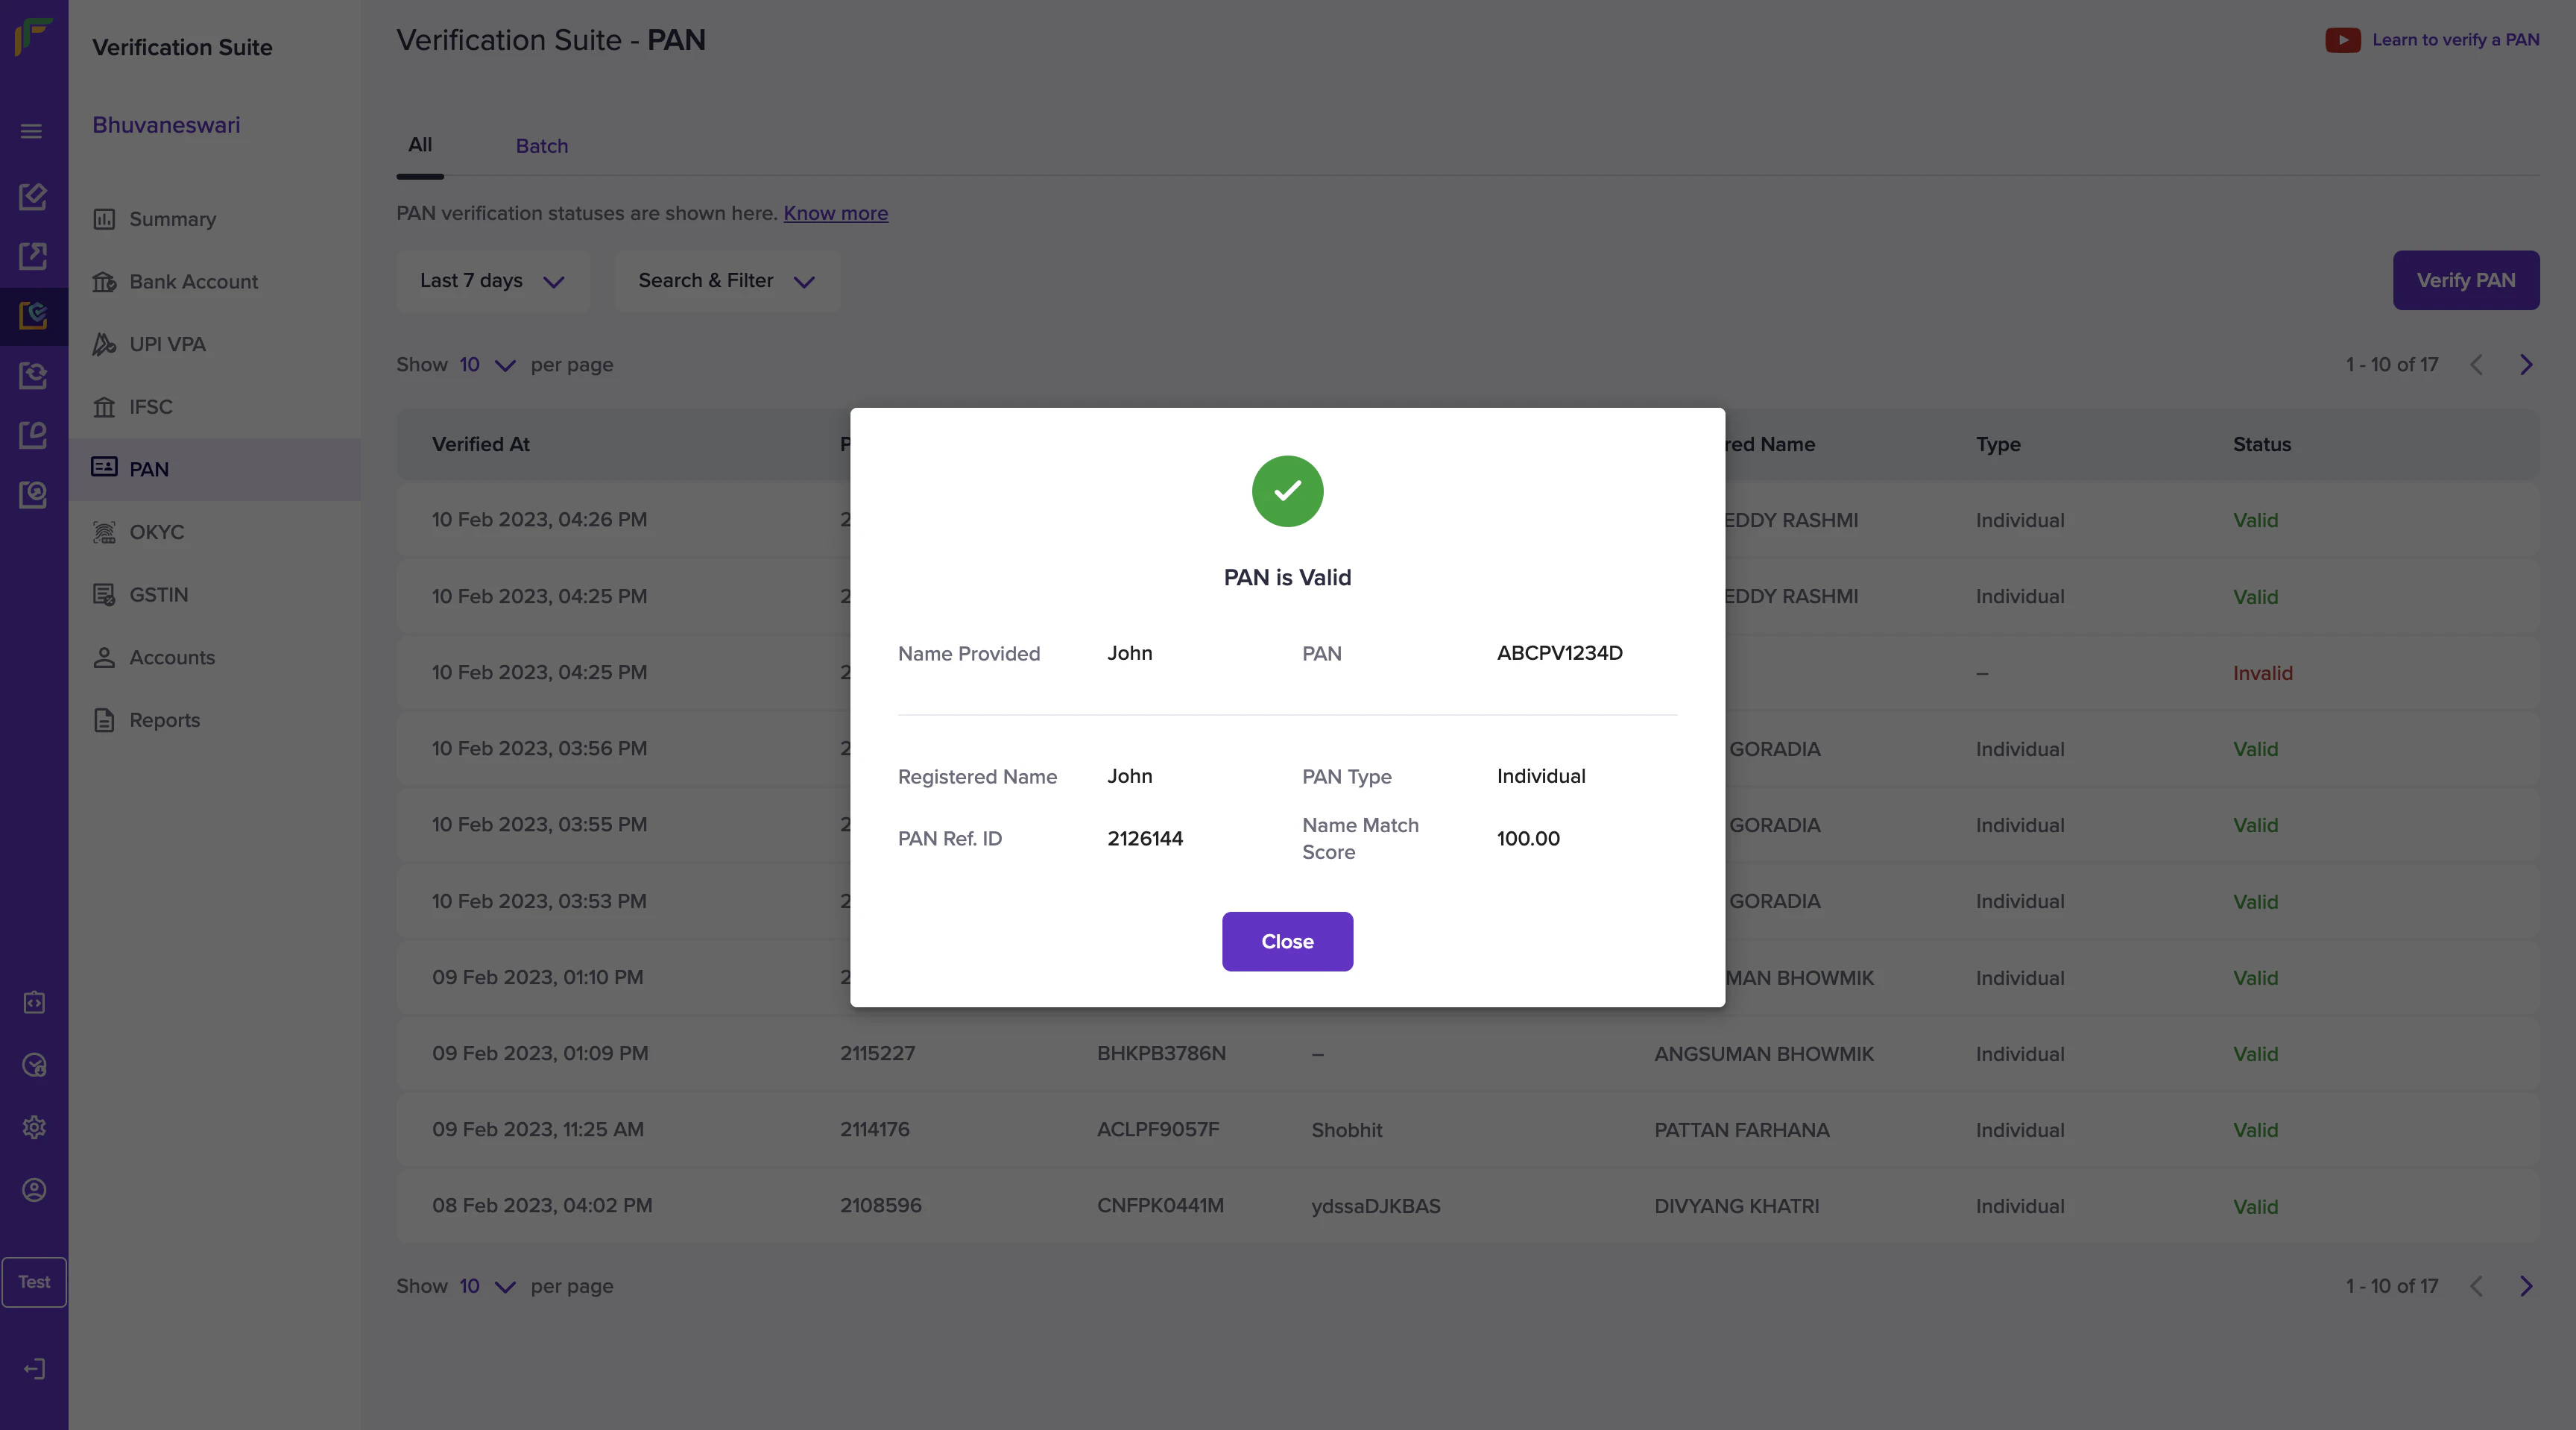
Task: Toggle the Test mode switch
Action: click(x=34, y=1282)
